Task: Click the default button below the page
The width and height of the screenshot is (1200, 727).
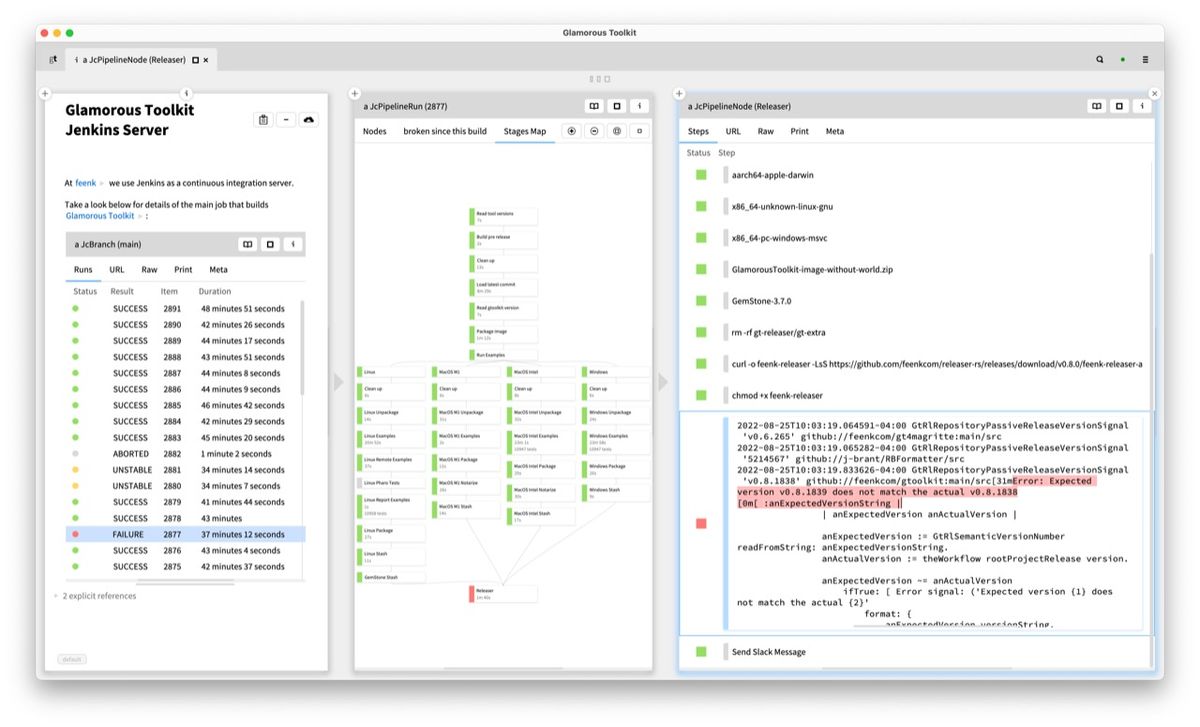Action: [x=72, y=659]
